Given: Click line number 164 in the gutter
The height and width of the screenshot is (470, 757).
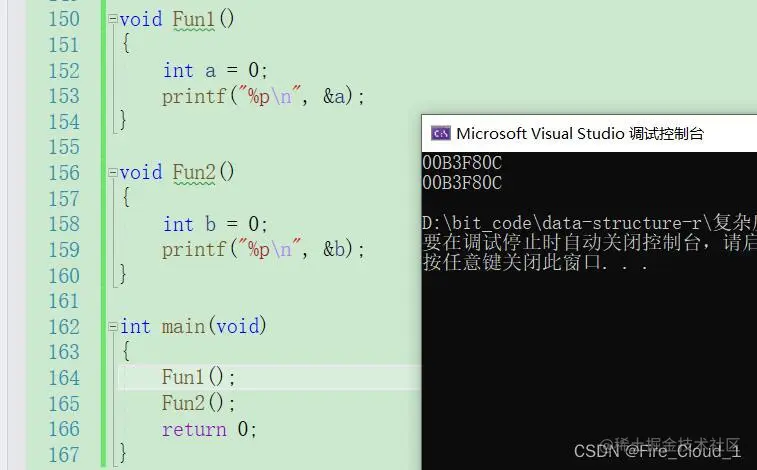Looking at the screenshot, I should pyautogui.click(x=64, y=378).
